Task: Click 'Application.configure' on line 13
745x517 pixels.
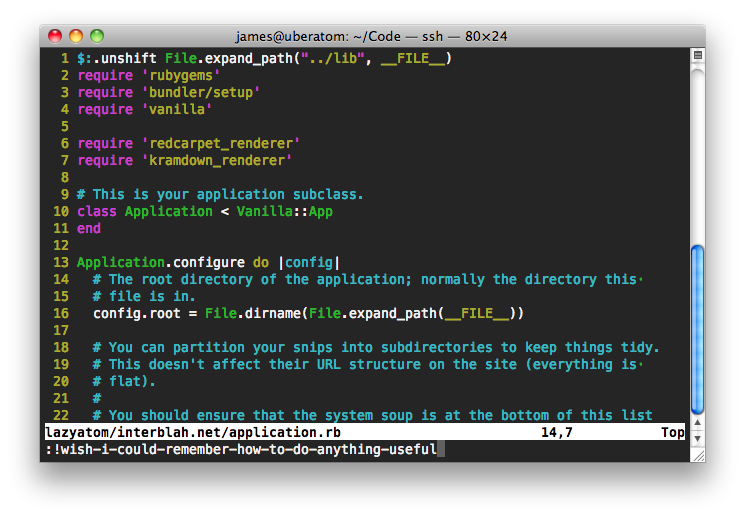Action: [x=161, y=263]
